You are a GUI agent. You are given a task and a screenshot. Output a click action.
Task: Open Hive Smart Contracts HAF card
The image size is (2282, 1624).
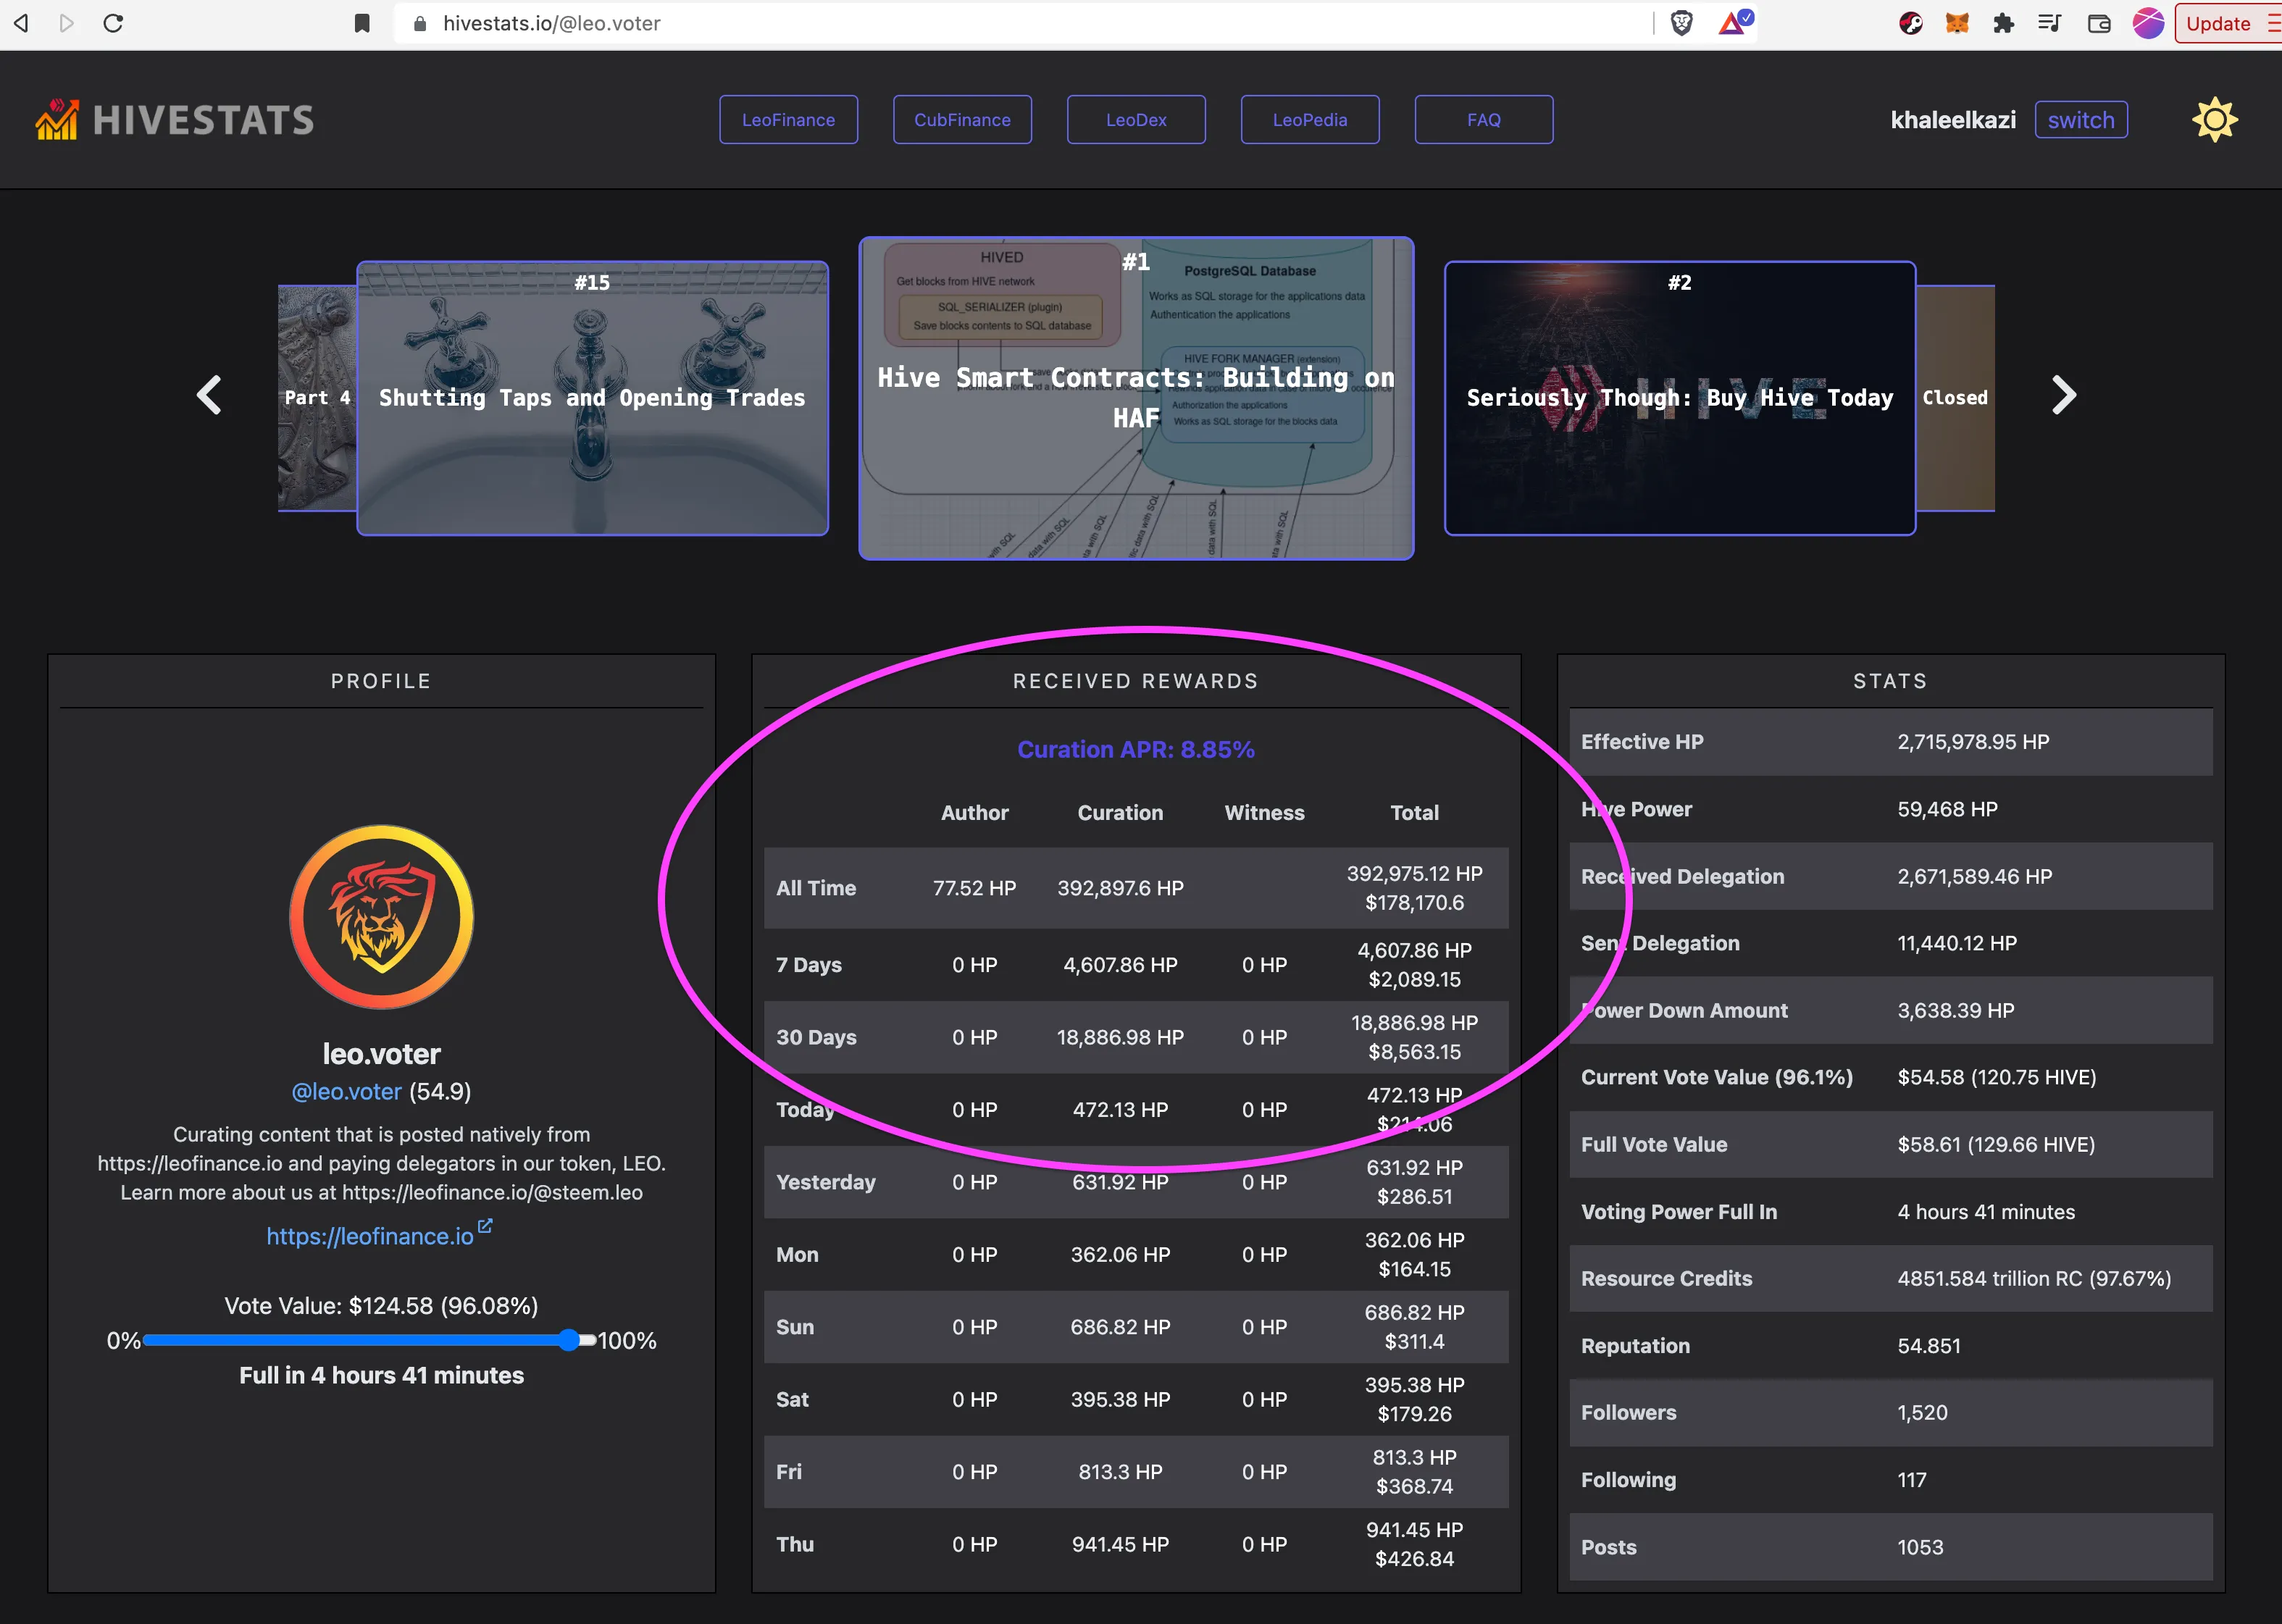[1136, 398]
